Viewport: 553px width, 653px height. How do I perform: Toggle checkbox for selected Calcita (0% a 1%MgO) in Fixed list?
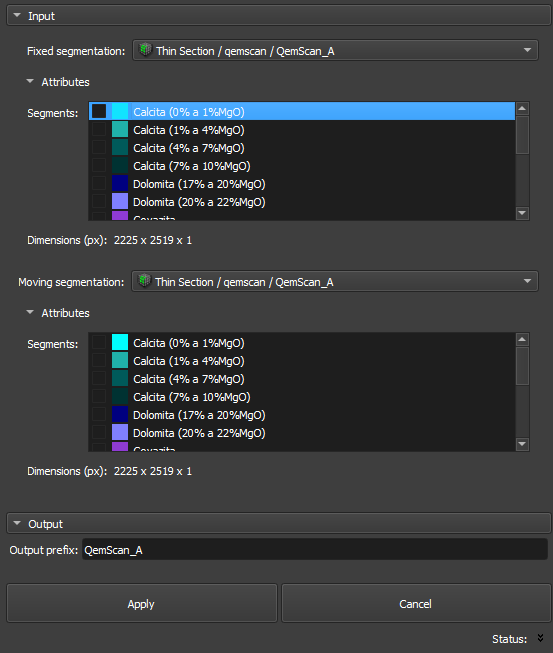tap(99, 111)
